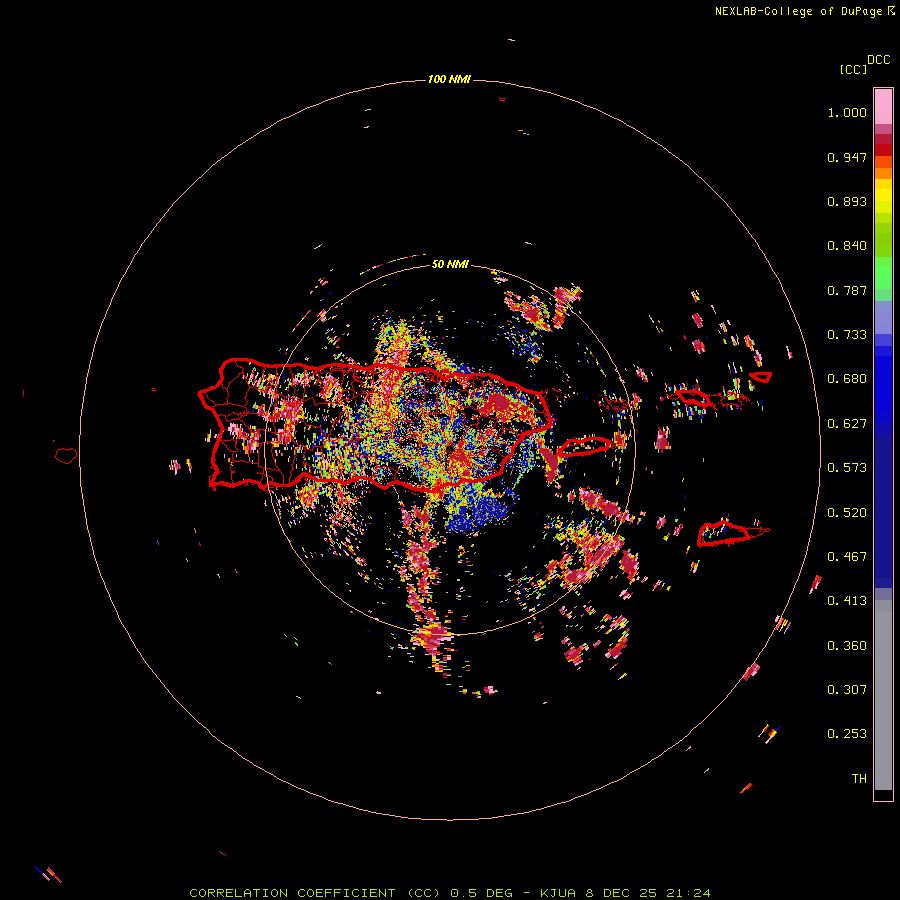Click the 0.893 scale value
The height and width of the screenshot is (900, 900).
point(847,201)
